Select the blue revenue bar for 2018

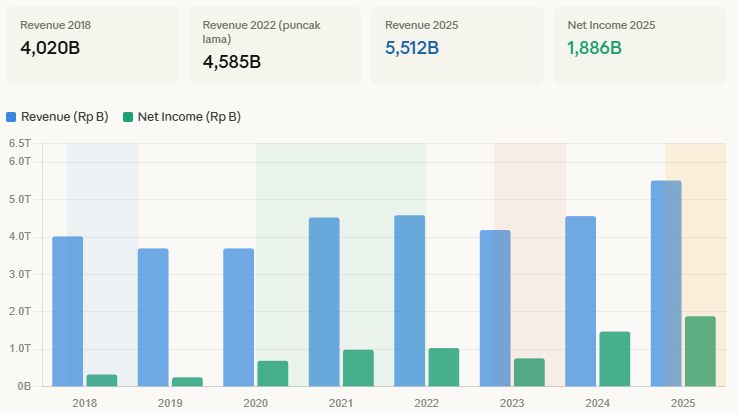67,310
